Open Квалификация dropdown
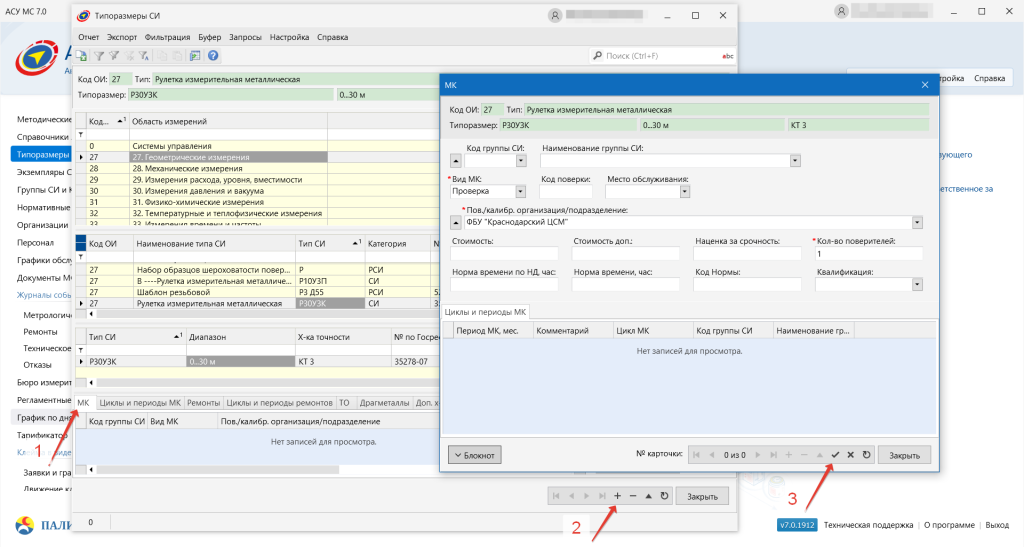1024x547 pixels. 917,285
